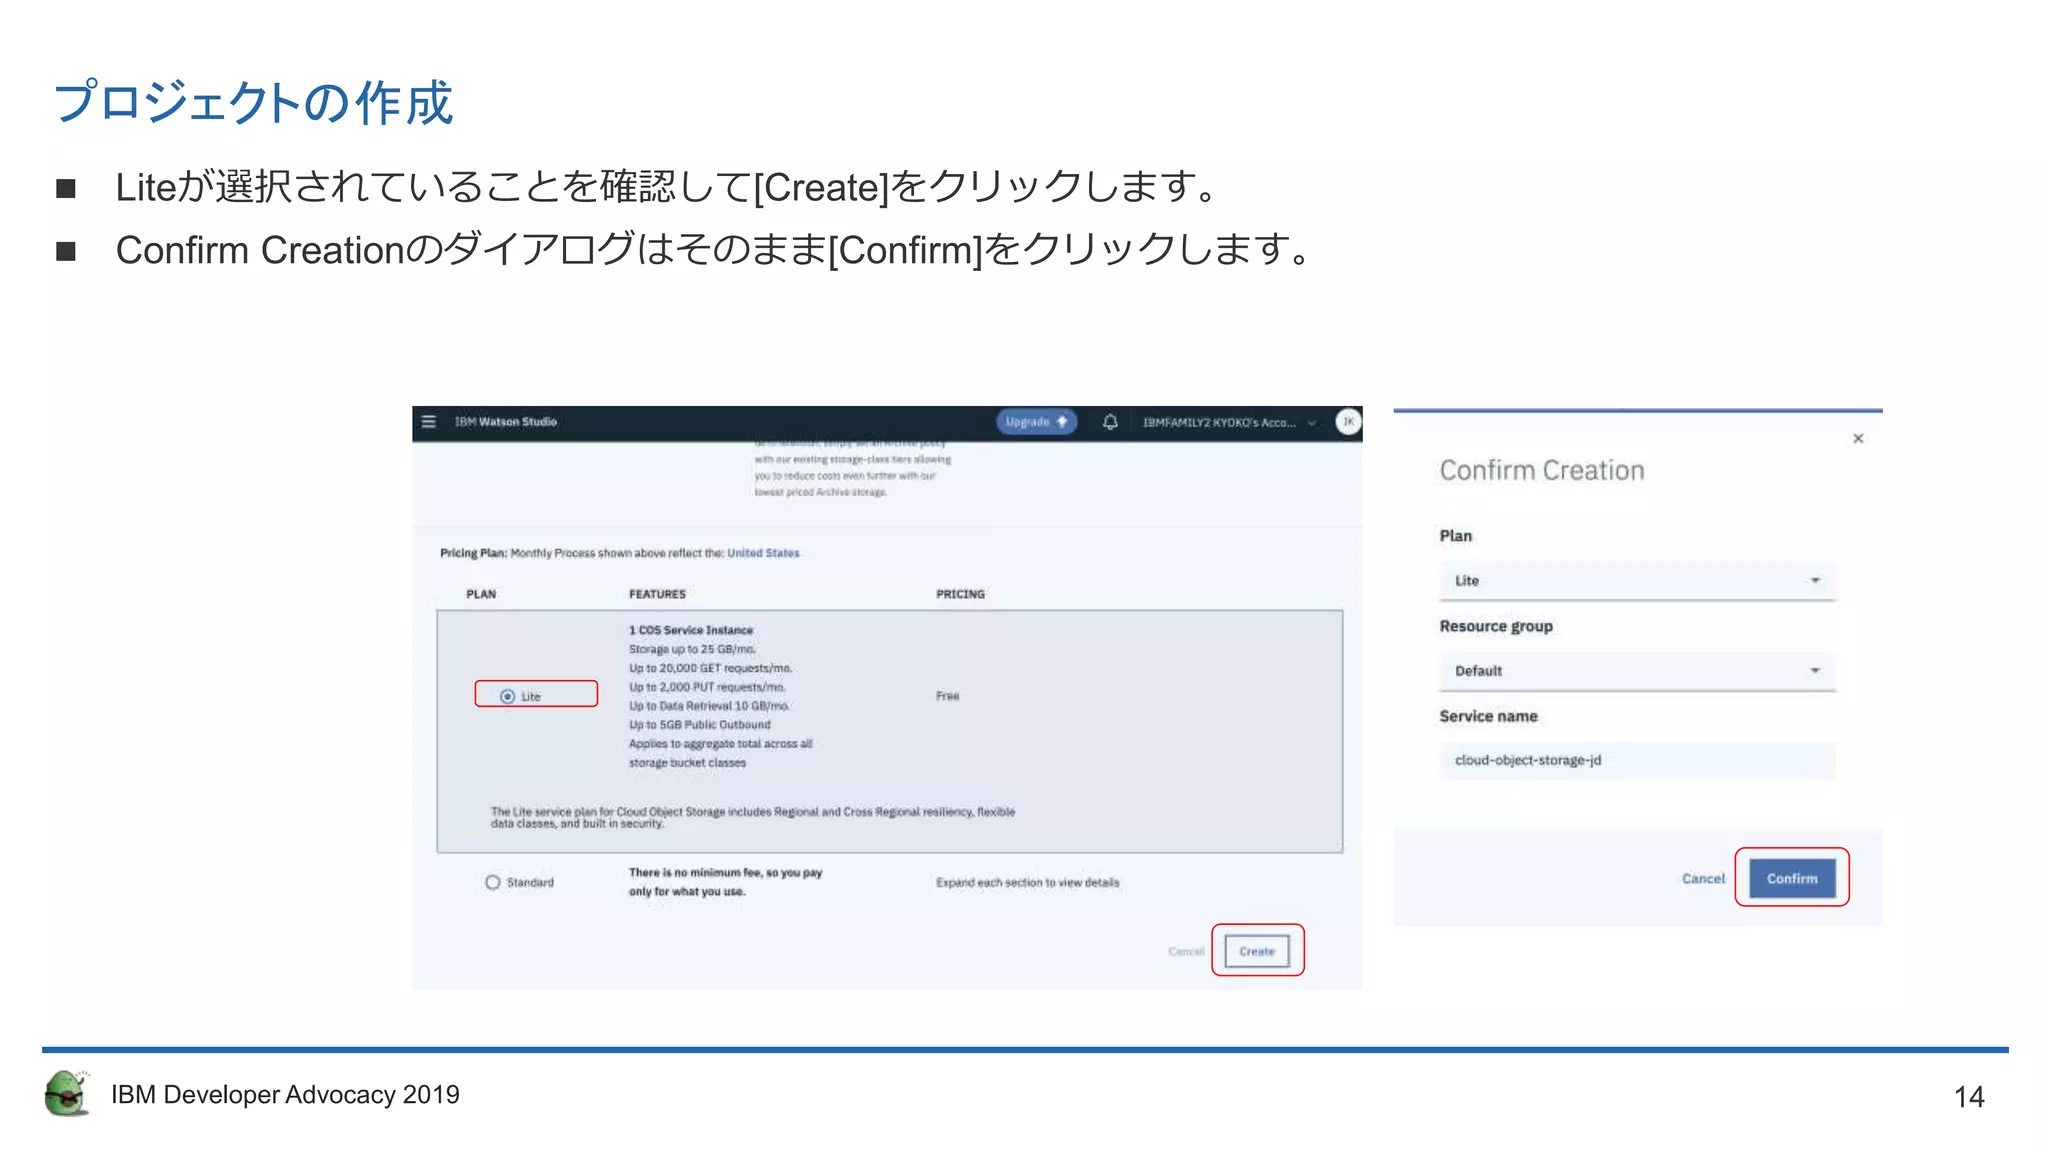Click the Create button
2048x1152 pixels.
(1257, 951)
